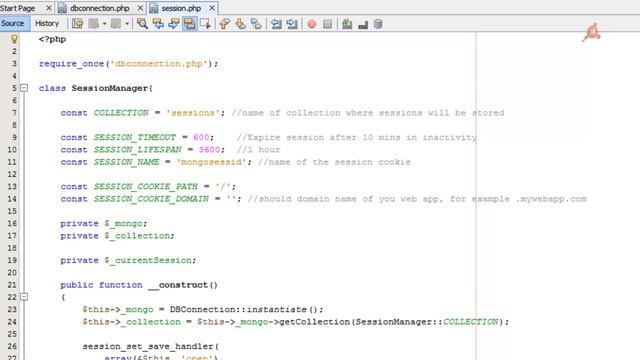Click the getCollection method call
640x360 pixels.
[x=315, y=322]
